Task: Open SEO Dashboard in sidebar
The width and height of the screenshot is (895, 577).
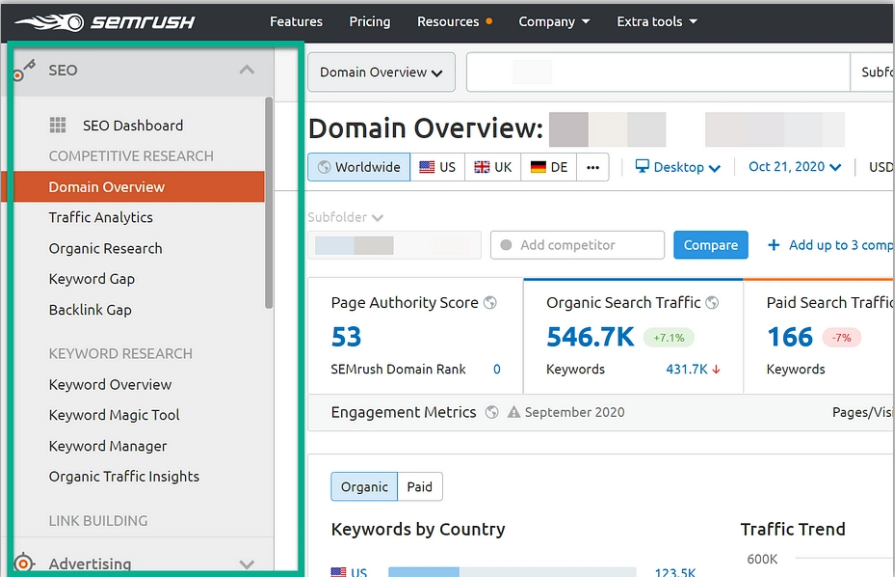Action: click(133, 126)
